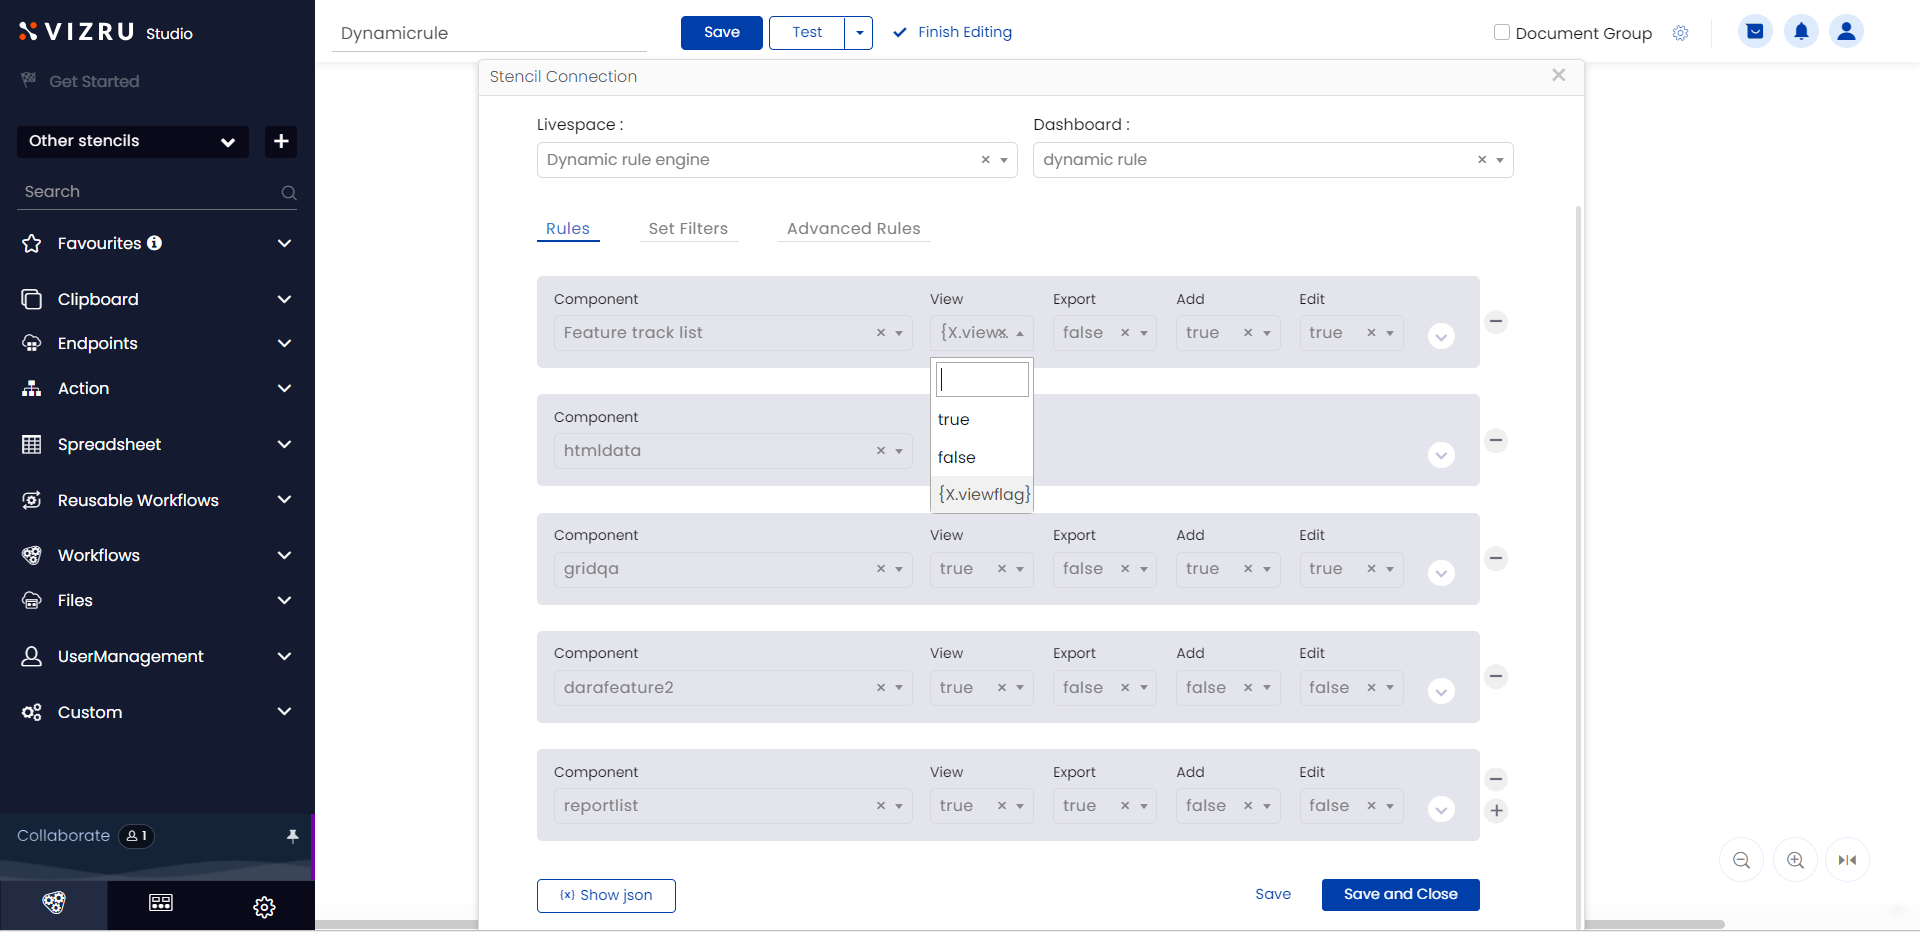Open the Test button dropdown arrow

click(859, 33)
